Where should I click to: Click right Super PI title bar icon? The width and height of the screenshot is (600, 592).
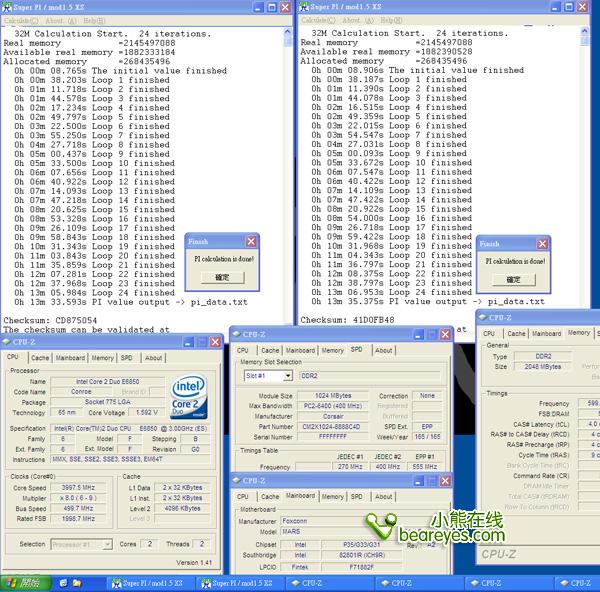click(304, 7)
